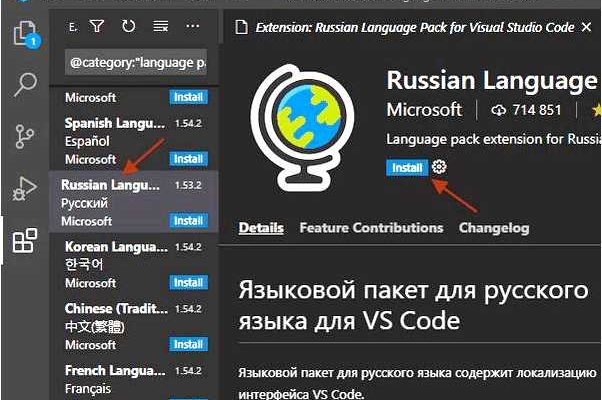The image size is (602, 400).
Task: Click the Microsoft publisher link in details
Action: tap(424, 110)
